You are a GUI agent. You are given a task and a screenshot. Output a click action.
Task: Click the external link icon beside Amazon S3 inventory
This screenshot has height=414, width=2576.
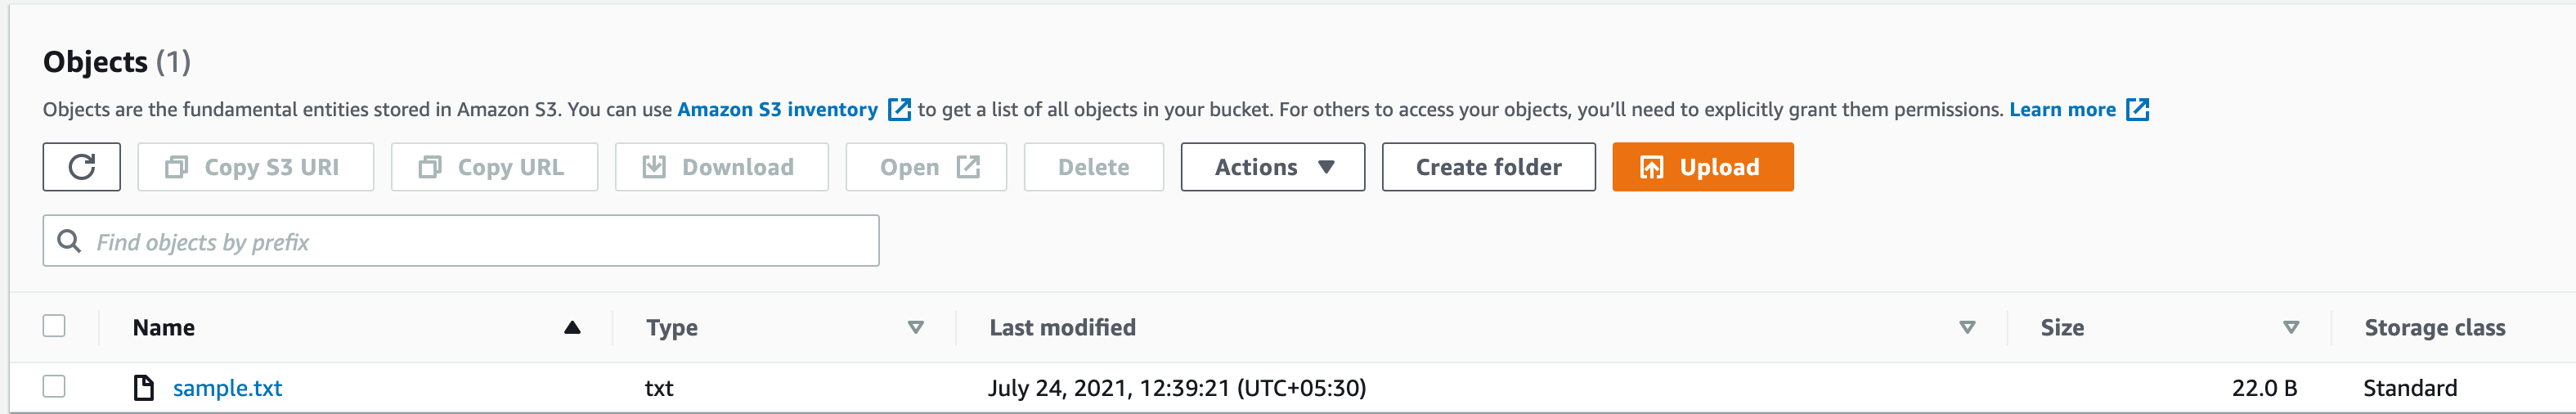pyautogui.click(x=899, y=110)
